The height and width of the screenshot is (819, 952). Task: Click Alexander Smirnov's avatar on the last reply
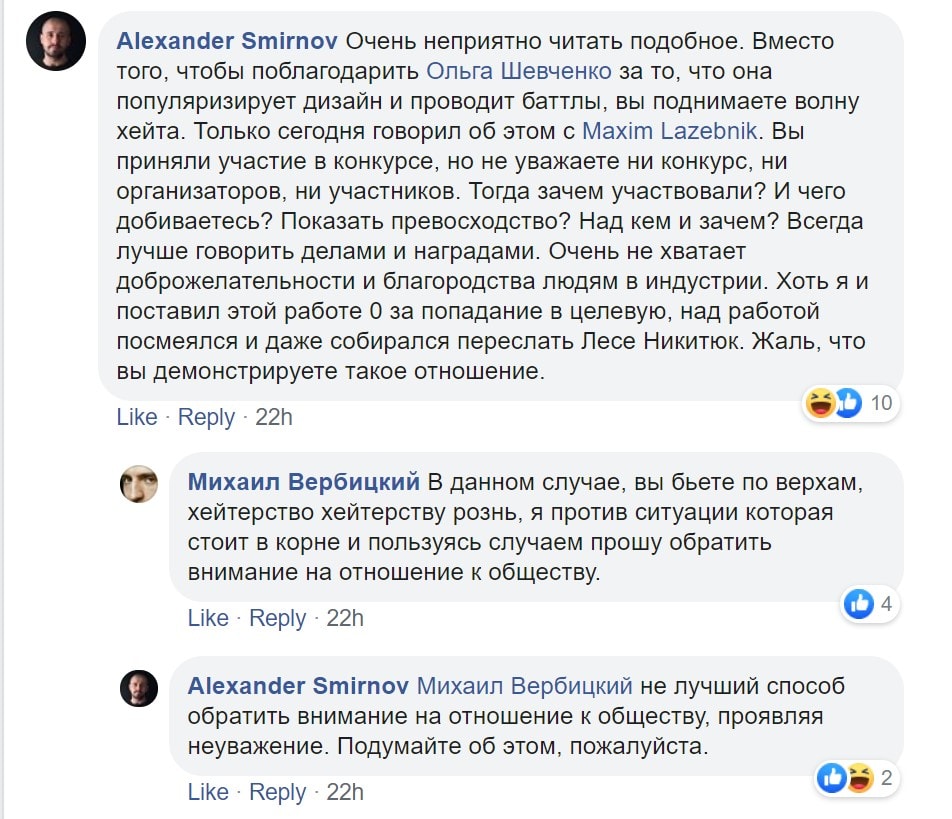point(139,688)
